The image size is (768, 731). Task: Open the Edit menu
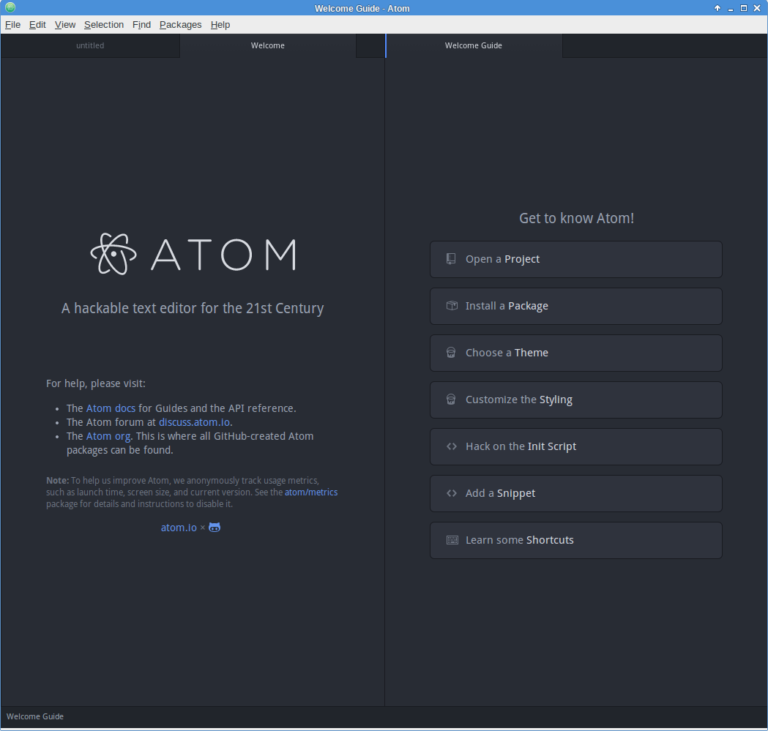pyautogui.click(x=37, y=24)
